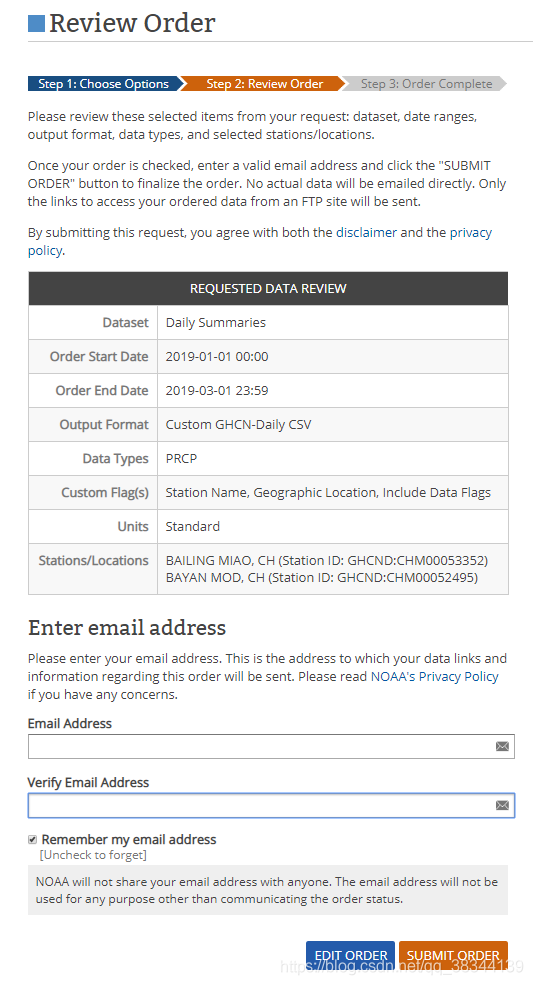Viewport: 533px width, 985px height.
Task: Click the EDIT ORDER button
Action: point(351,955)
